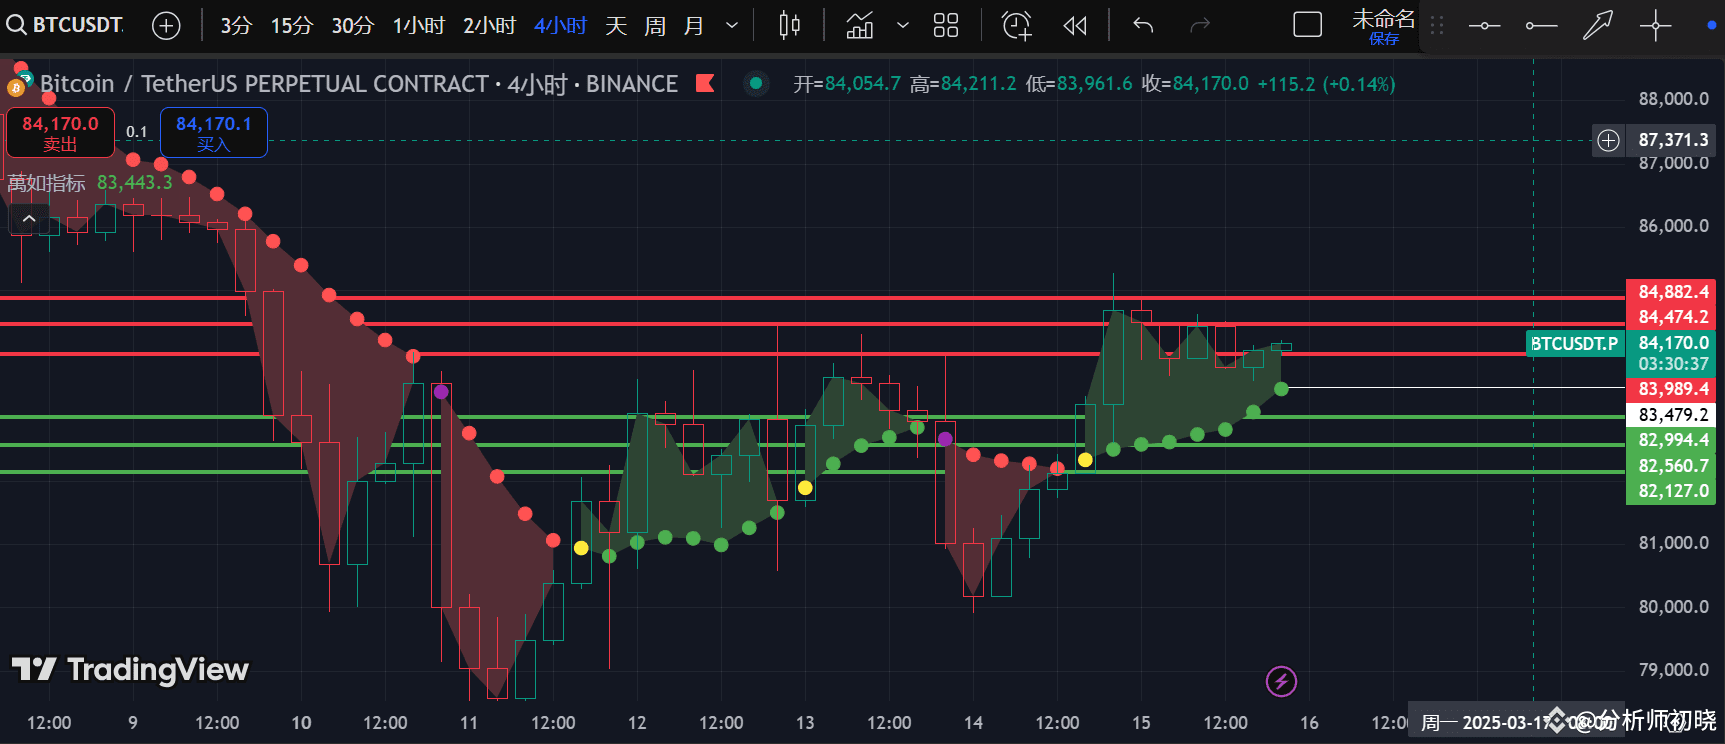
Task: Switch to the 3分 timeframe
Action: (236, 26)
